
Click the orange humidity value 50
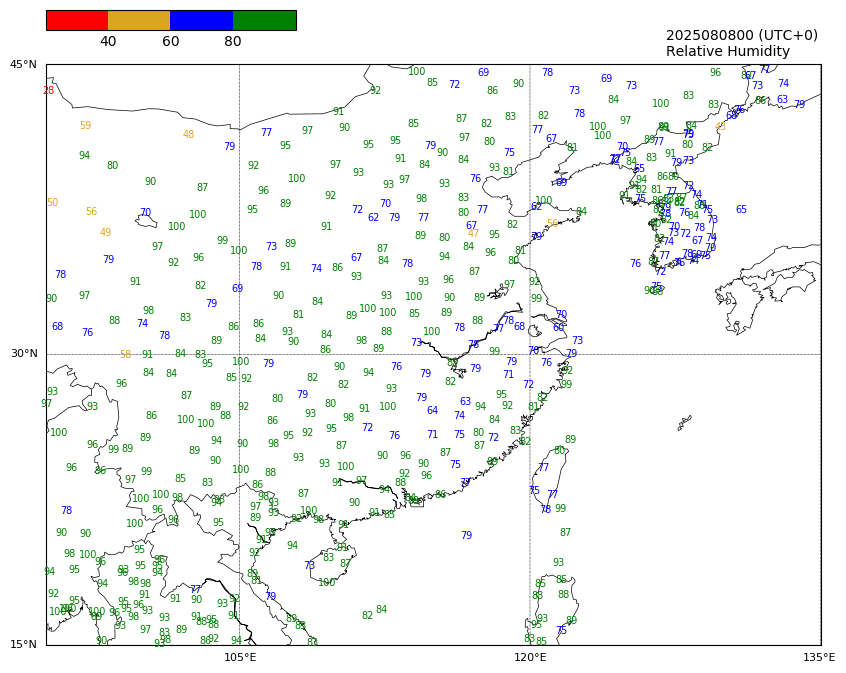pos(52,202)
